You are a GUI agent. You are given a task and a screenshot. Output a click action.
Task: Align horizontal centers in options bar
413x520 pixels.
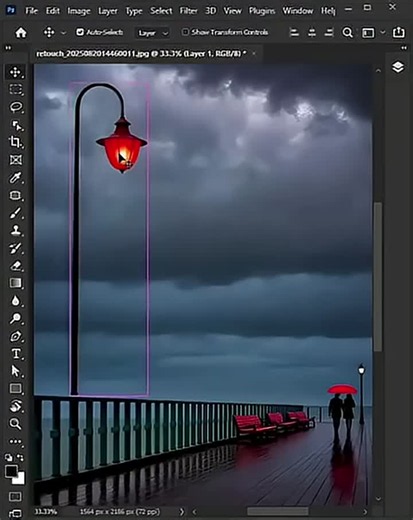point(312,32)
